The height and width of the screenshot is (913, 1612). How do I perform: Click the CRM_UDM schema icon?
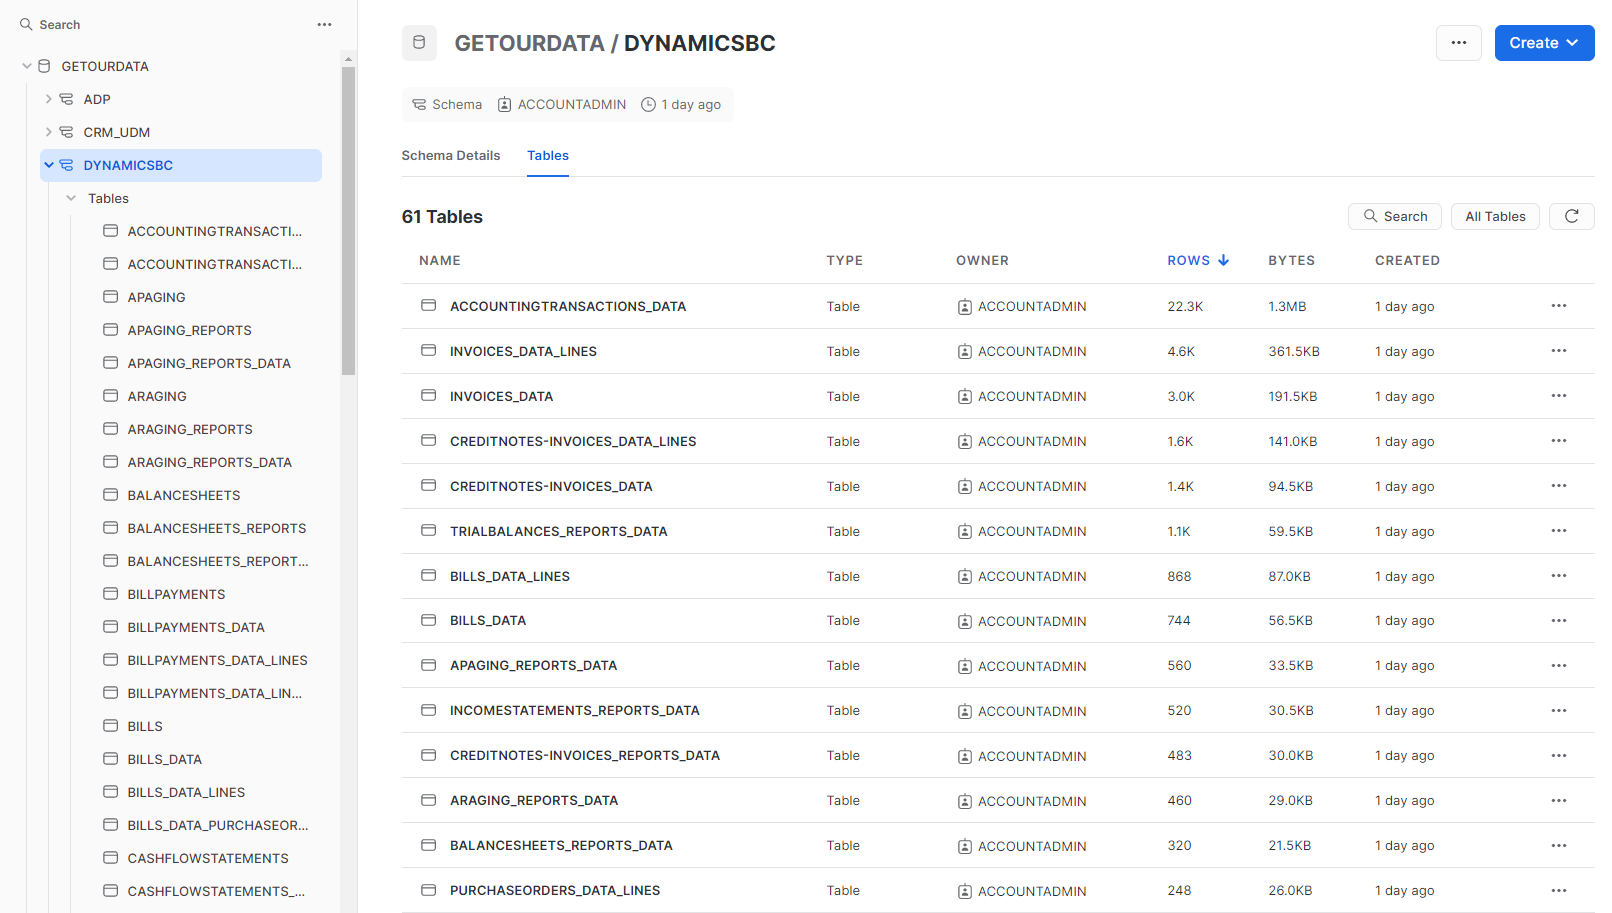click(x=66, y=132)
